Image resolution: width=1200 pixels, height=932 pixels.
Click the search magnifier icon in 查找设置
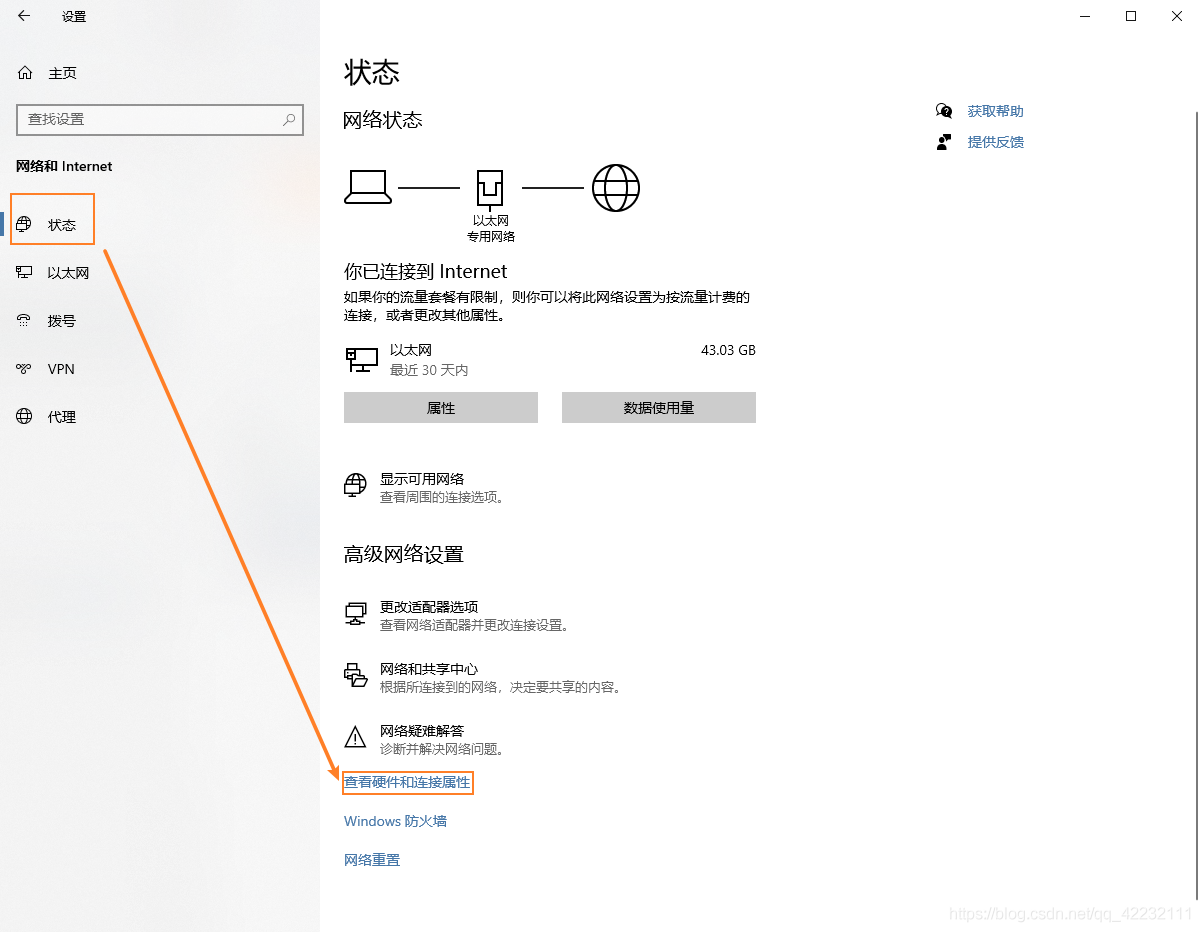(289, 119)
